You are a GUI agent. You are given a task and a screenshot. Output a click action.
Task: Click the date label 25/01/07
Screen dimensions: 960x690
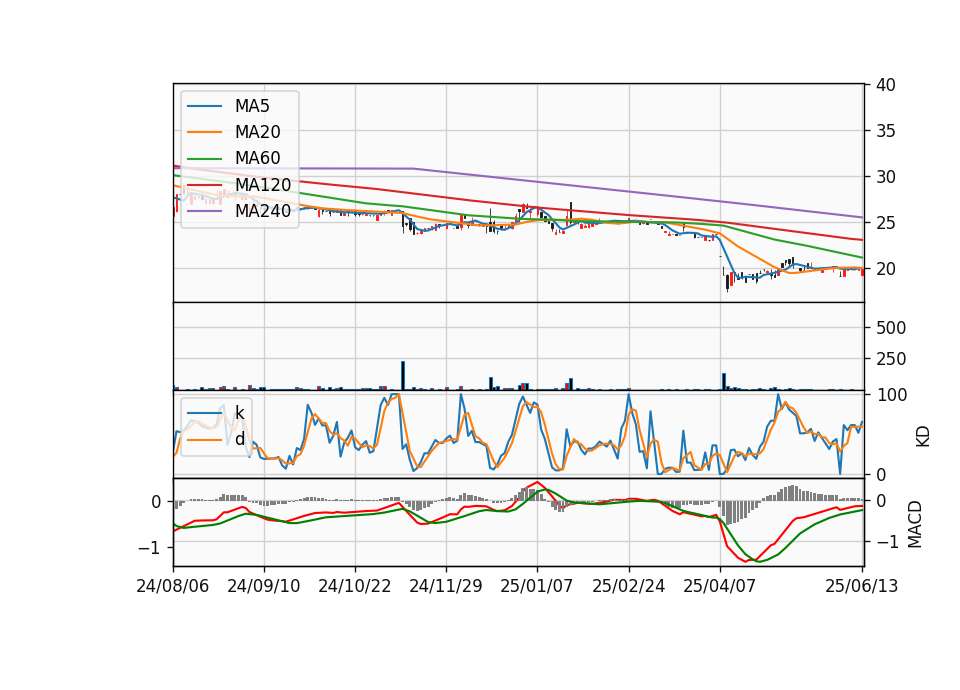[537, 586]
